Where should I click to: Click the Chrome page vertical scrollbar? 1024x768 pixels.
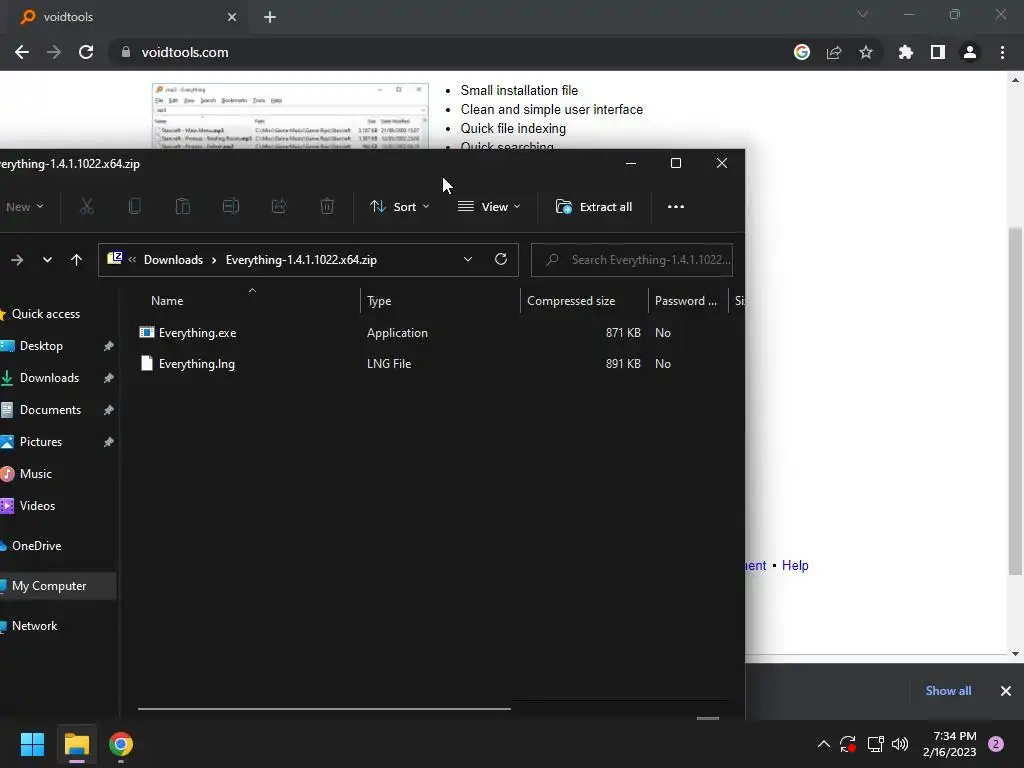coord(1015,402)
